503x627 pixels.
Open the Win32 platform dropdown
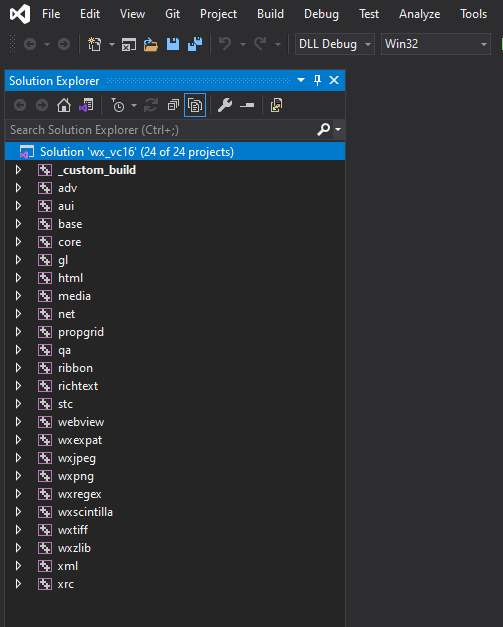(436, 44)
